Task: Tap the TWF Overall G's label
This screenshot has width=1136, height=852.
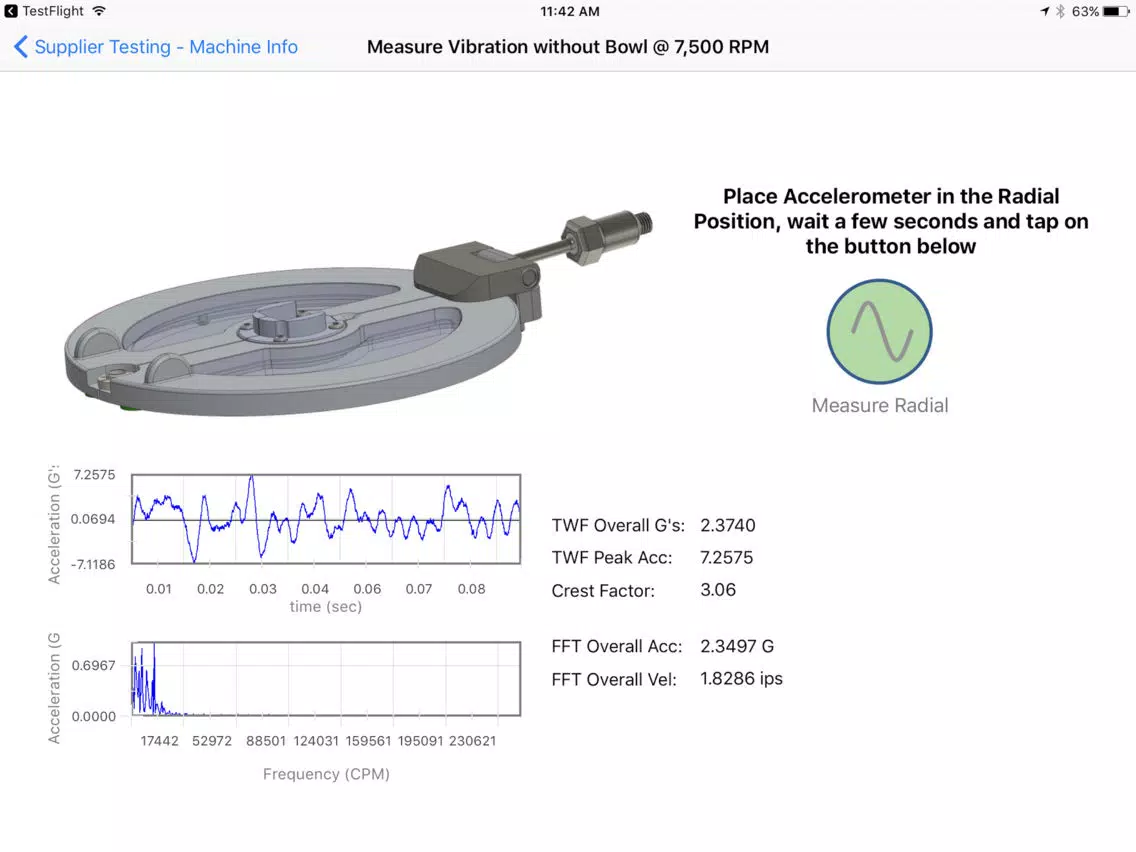Action: point(617,525)
